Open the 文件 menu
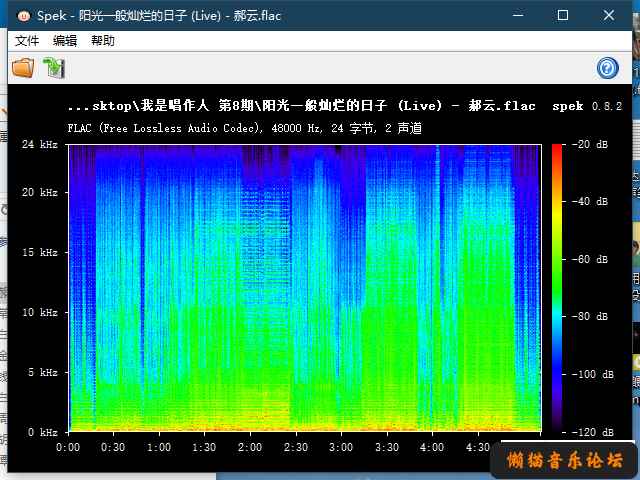Screen dimensions: 640x480 (x=27, y=41)
